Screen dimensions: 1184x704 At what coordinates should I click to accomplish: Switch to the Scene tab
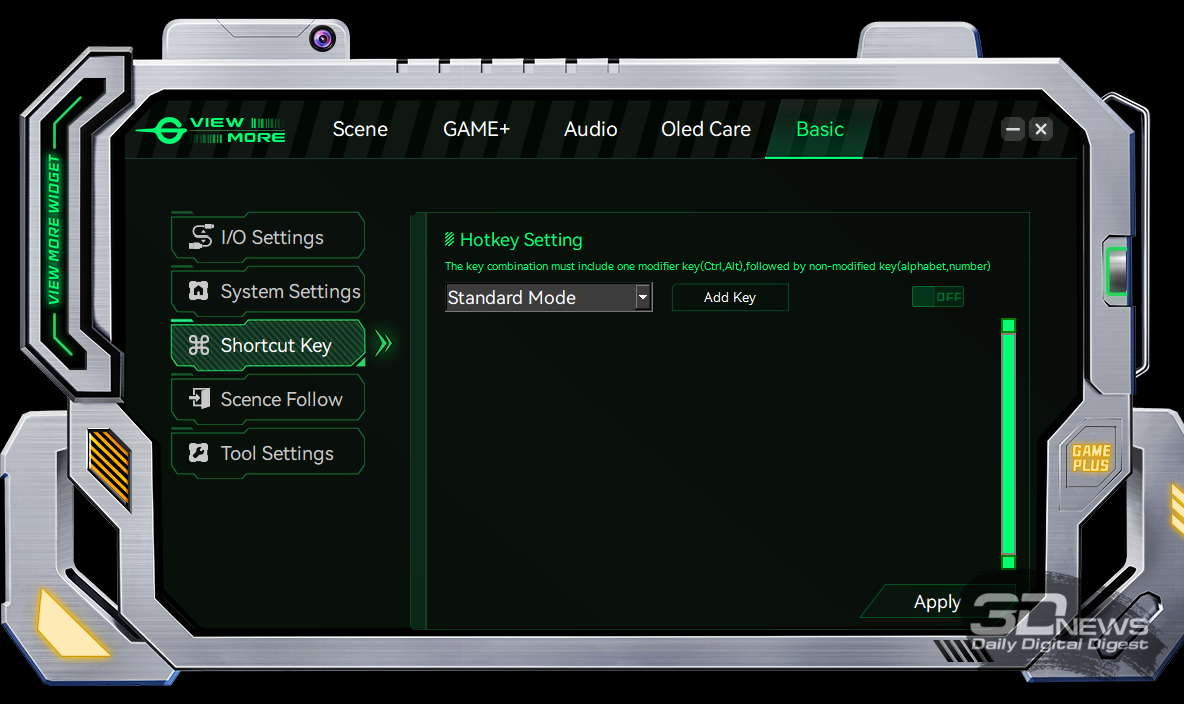(360, 129)
